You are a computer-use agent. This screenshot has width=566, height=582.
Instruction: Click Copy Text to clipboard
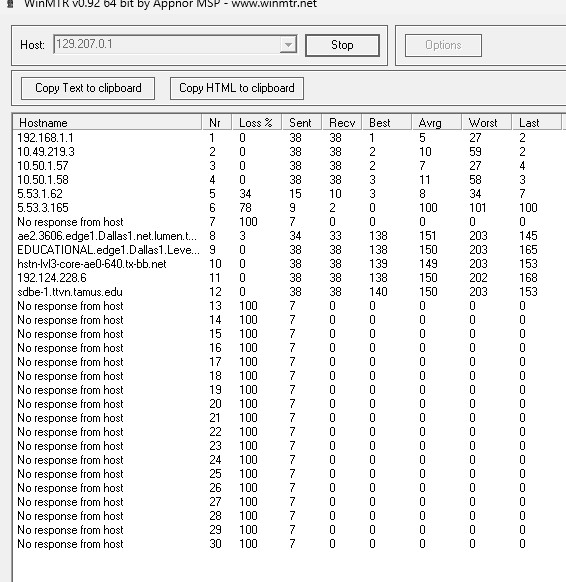coord(88,88)
